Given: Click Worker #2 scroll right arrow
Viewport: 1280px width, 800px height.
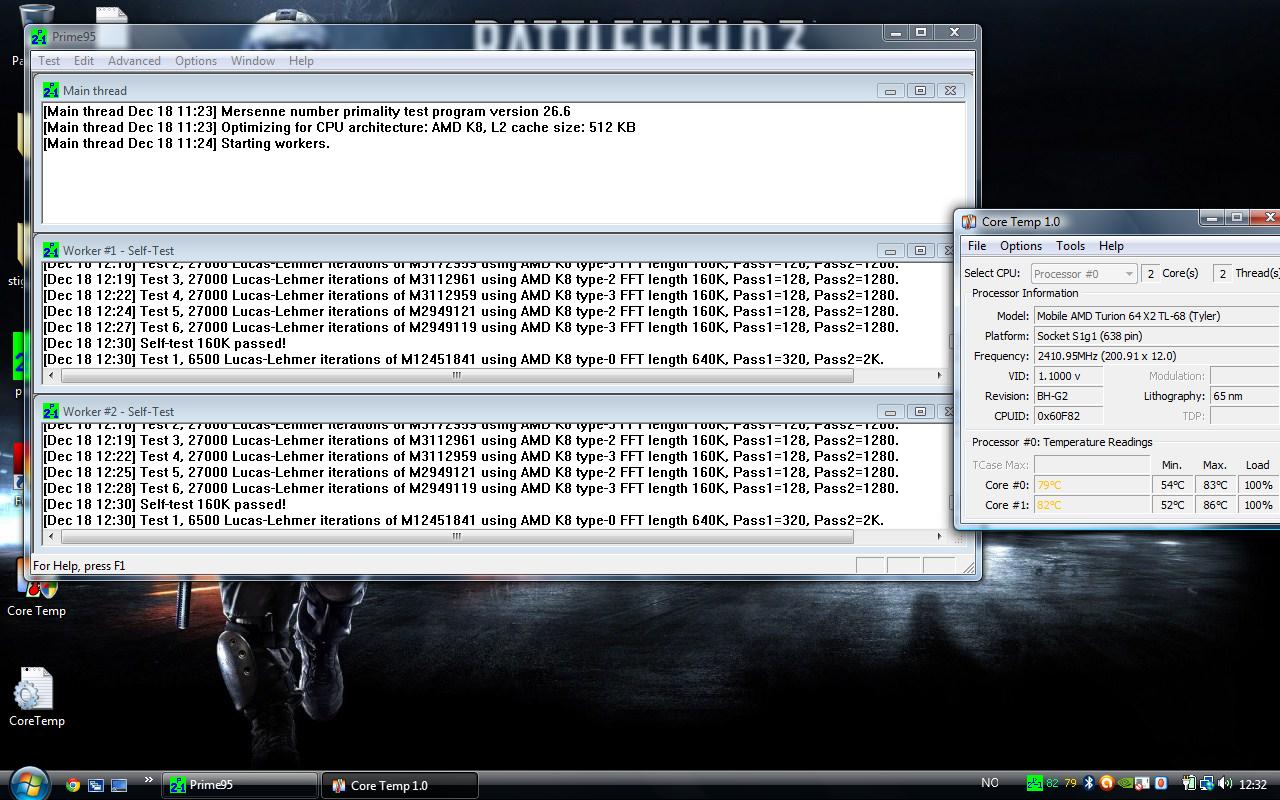Looking at the screenshot, I should tap(939, 537).
